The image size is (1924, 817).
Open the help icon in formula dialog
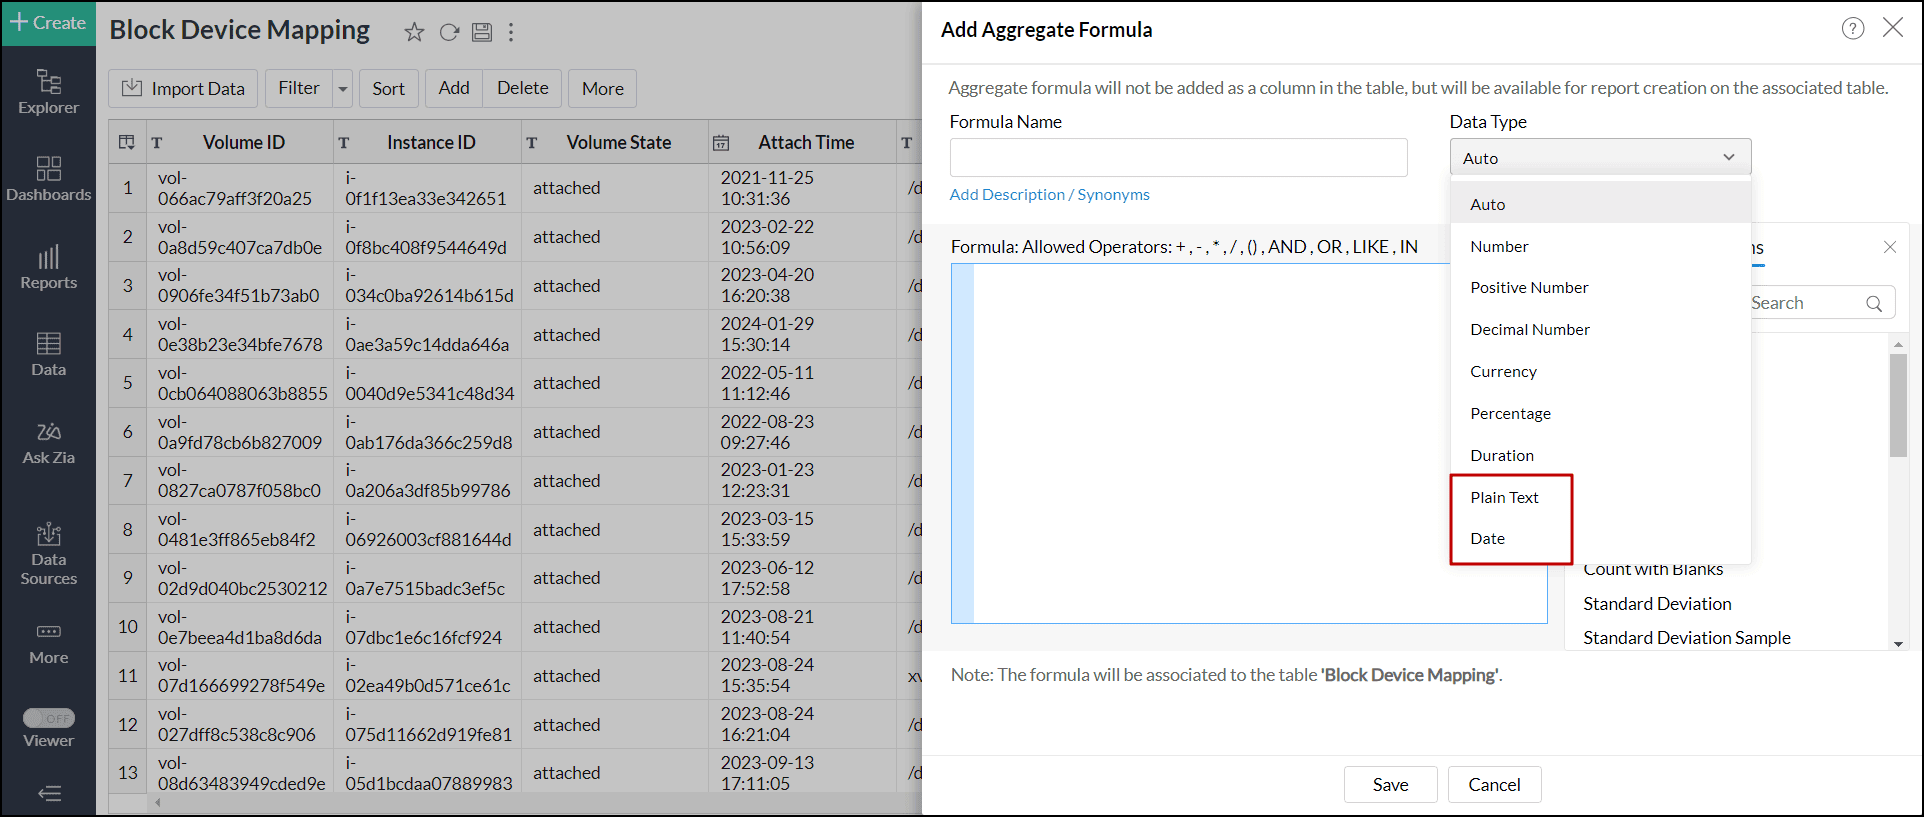click(1852, 29)
